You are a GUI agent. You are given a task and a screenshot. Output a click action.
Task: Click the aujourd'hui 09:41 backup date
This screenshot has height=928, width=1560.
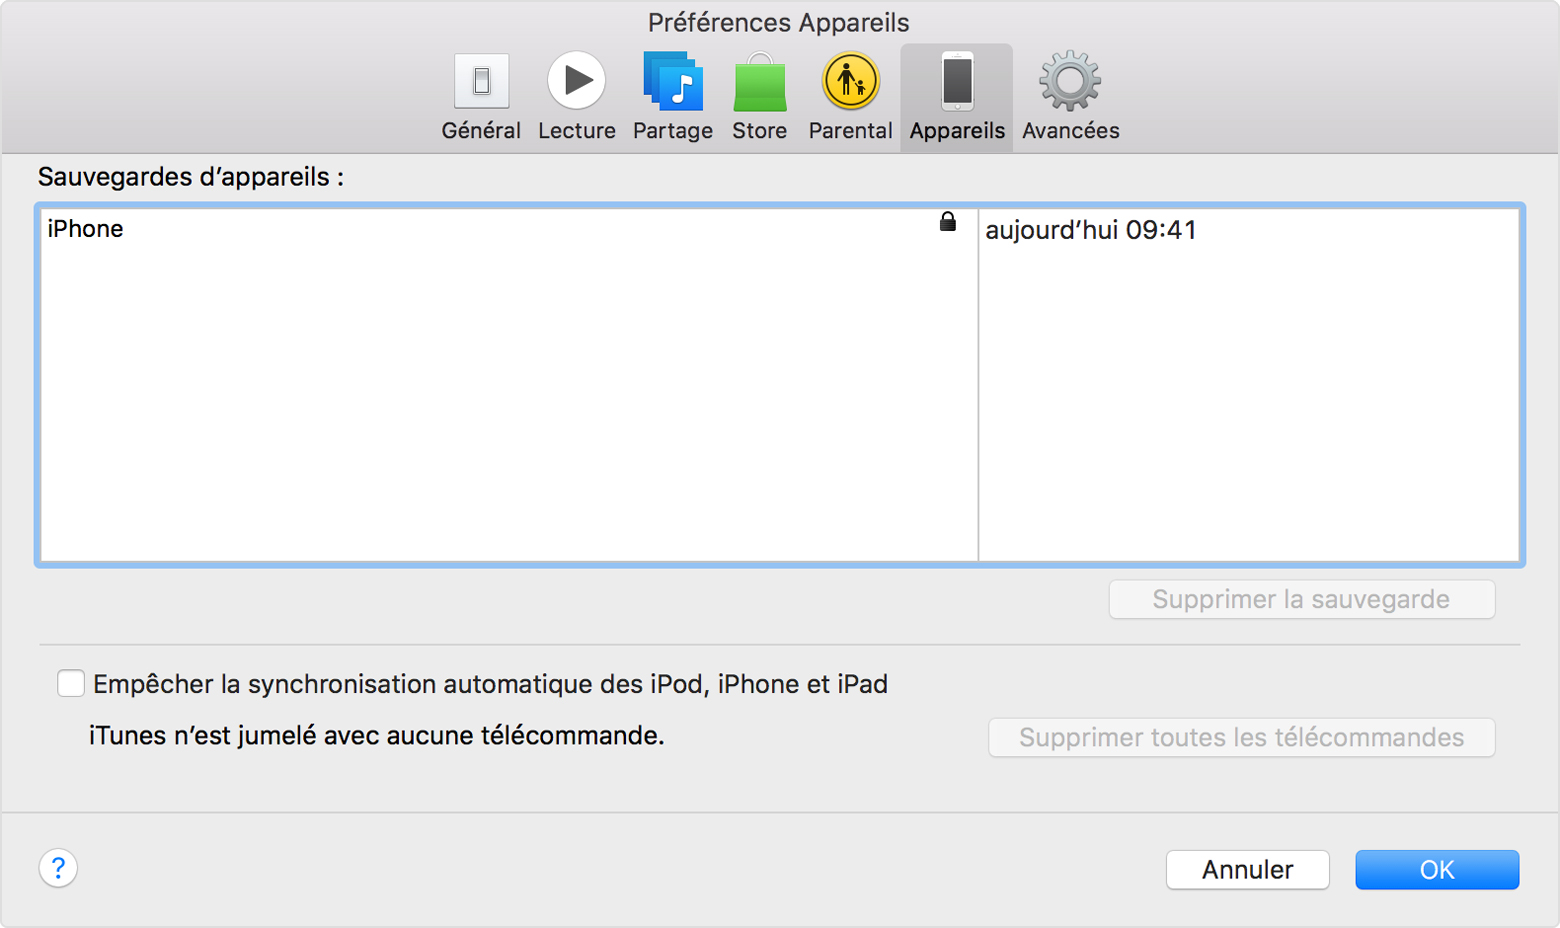tap(1090, 229)
